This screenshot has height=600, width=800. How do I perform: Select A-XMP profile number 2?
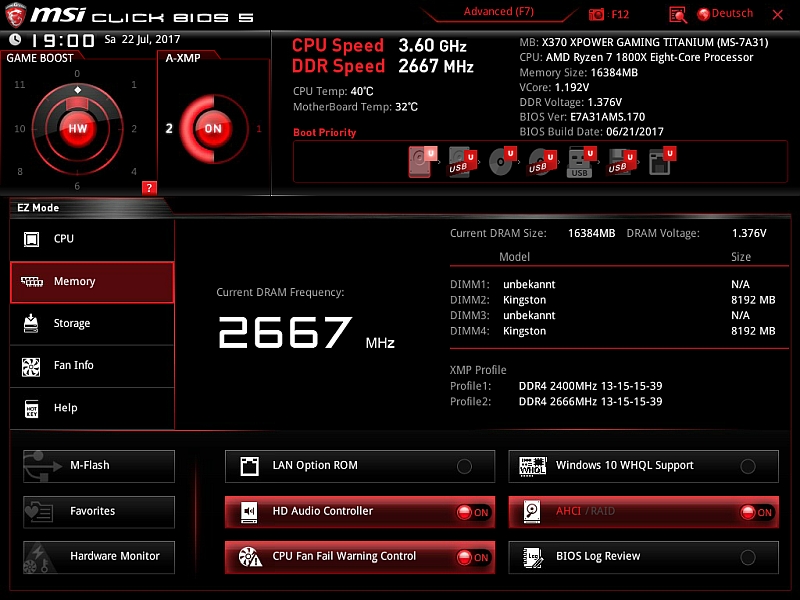click(x=169, y=129)
